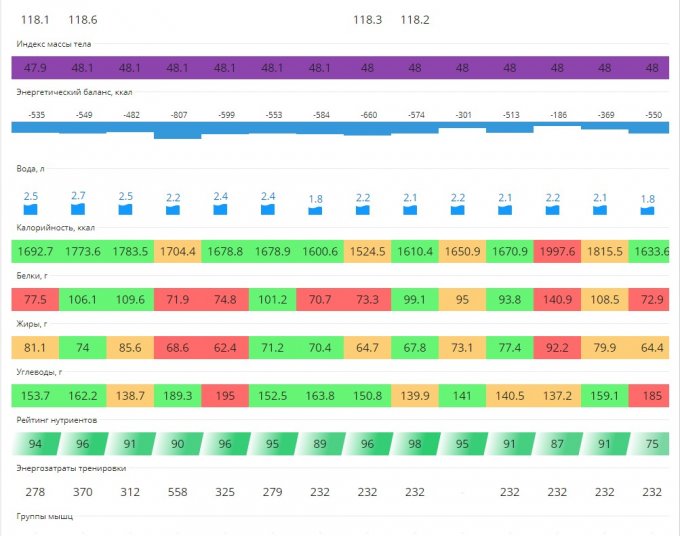Click the energy balance bar labeled -301
This screenshot has height=536, width=680.
click(463, 126)
